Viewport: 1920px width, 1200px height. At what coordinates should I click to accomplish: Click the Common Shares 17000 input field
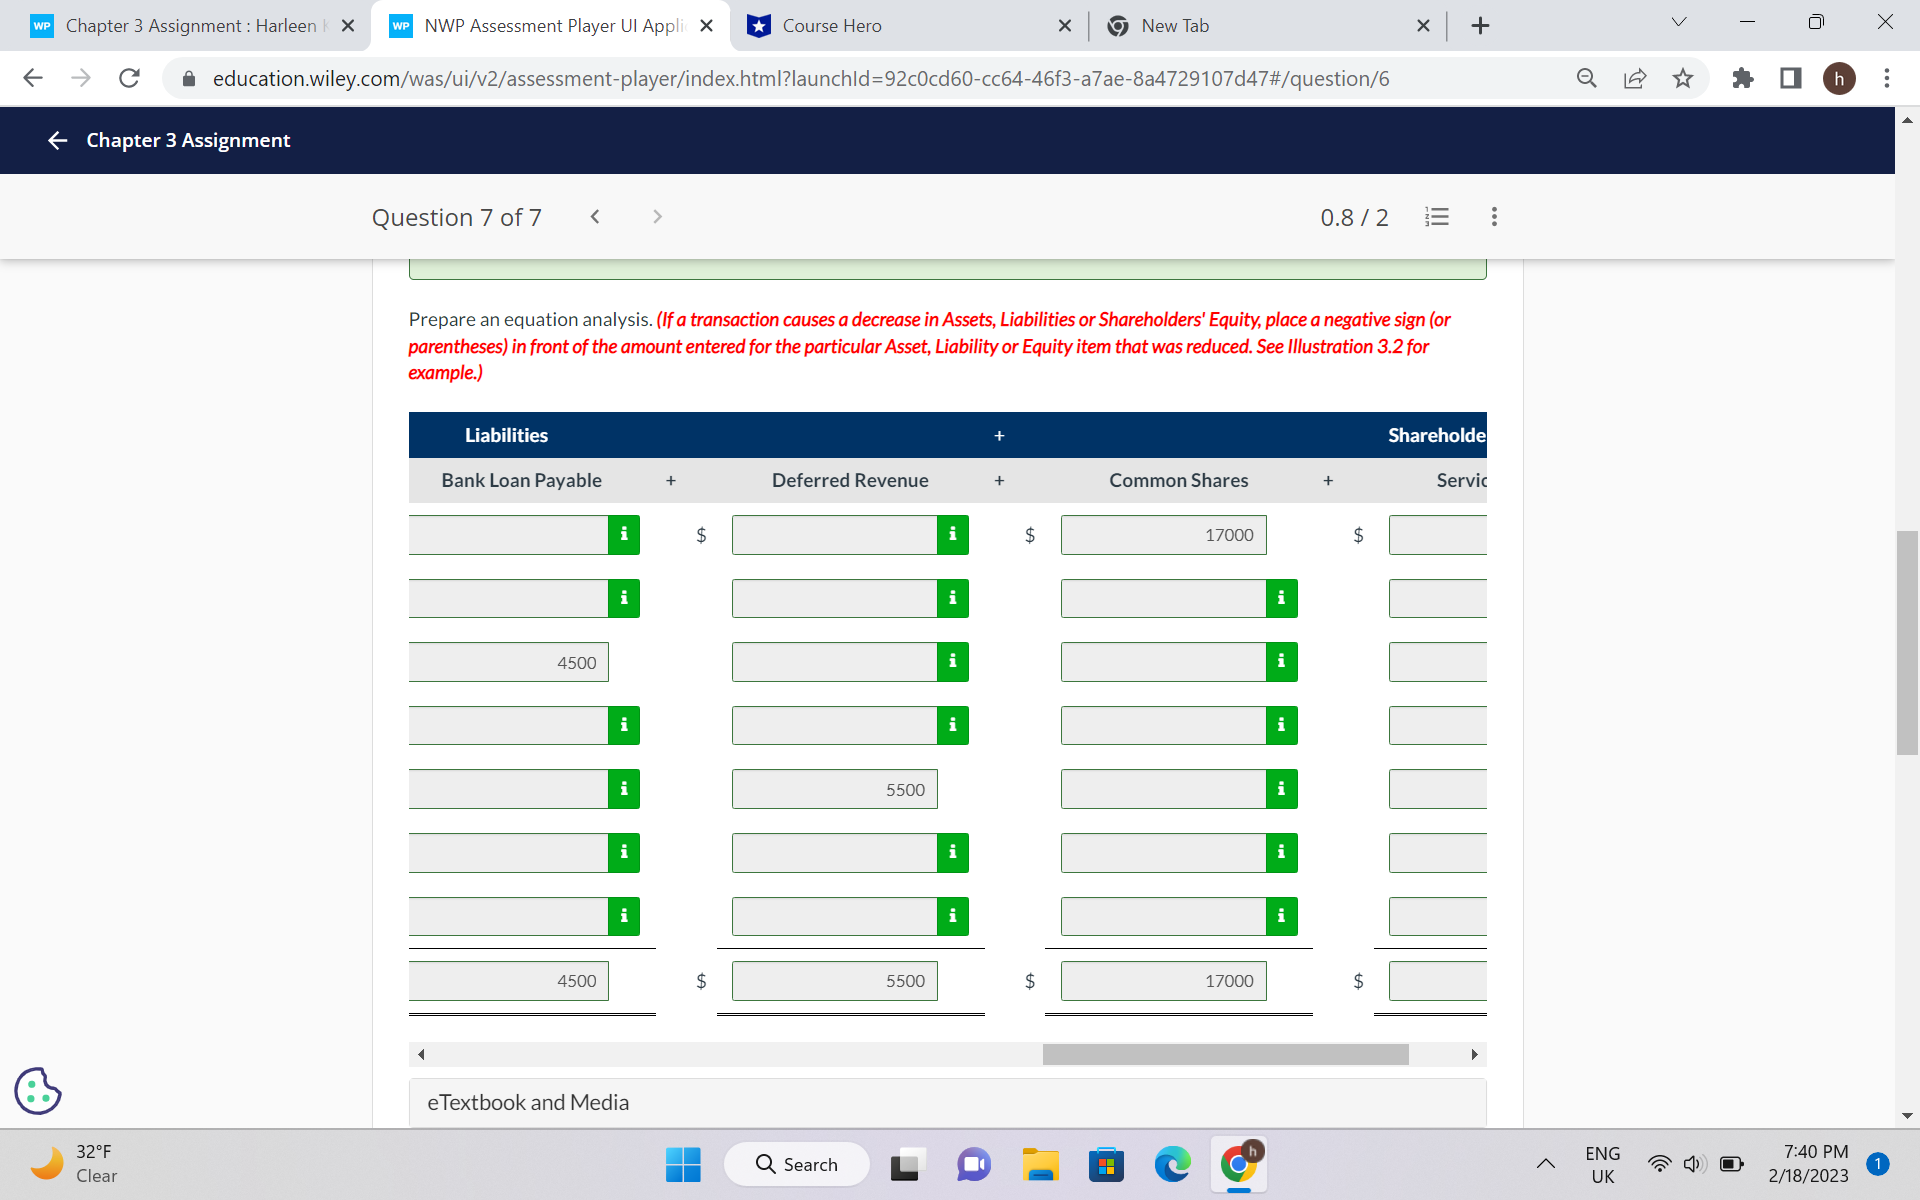1163,534
